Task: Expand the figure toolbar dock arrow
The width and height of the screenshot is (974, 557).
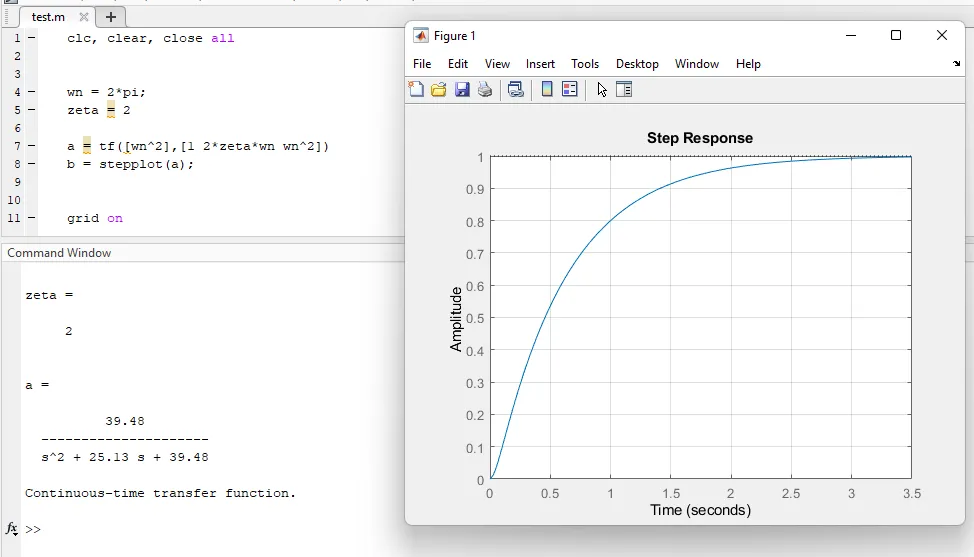Action: click(957, 64)
